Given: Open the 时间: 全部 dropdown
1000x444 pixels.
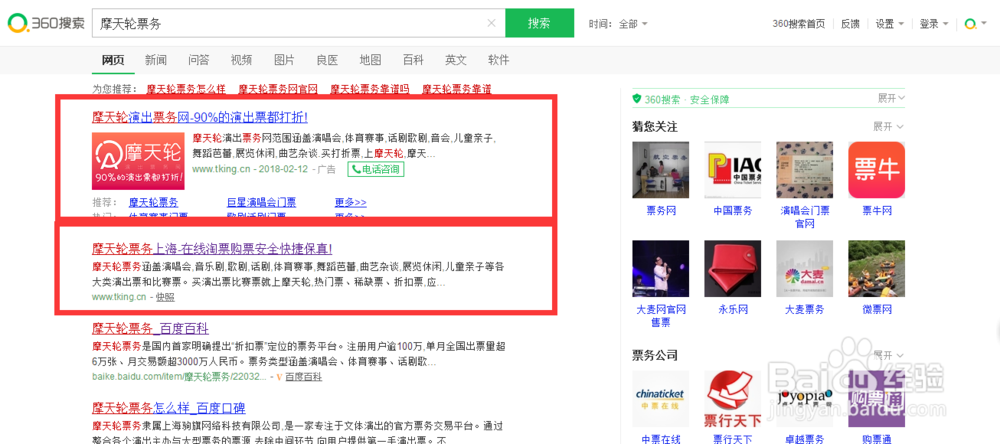Looking at the screenshot, I should [619, 24].
